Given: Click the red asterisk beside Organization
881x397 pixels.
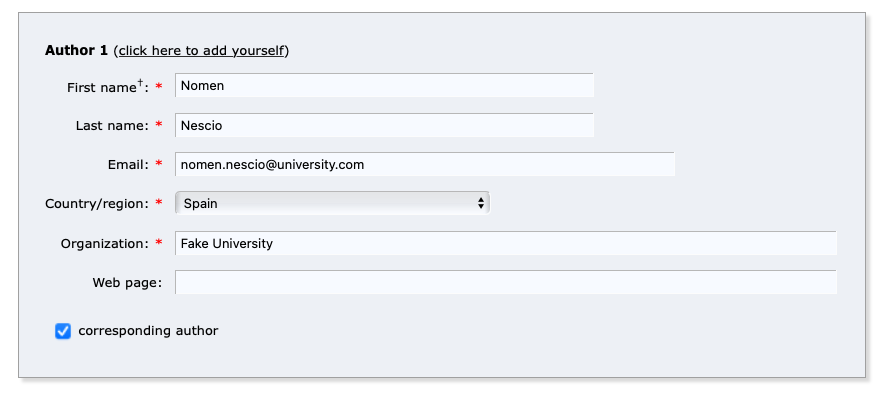Looking at the screenshot, I should coord(159,243).
